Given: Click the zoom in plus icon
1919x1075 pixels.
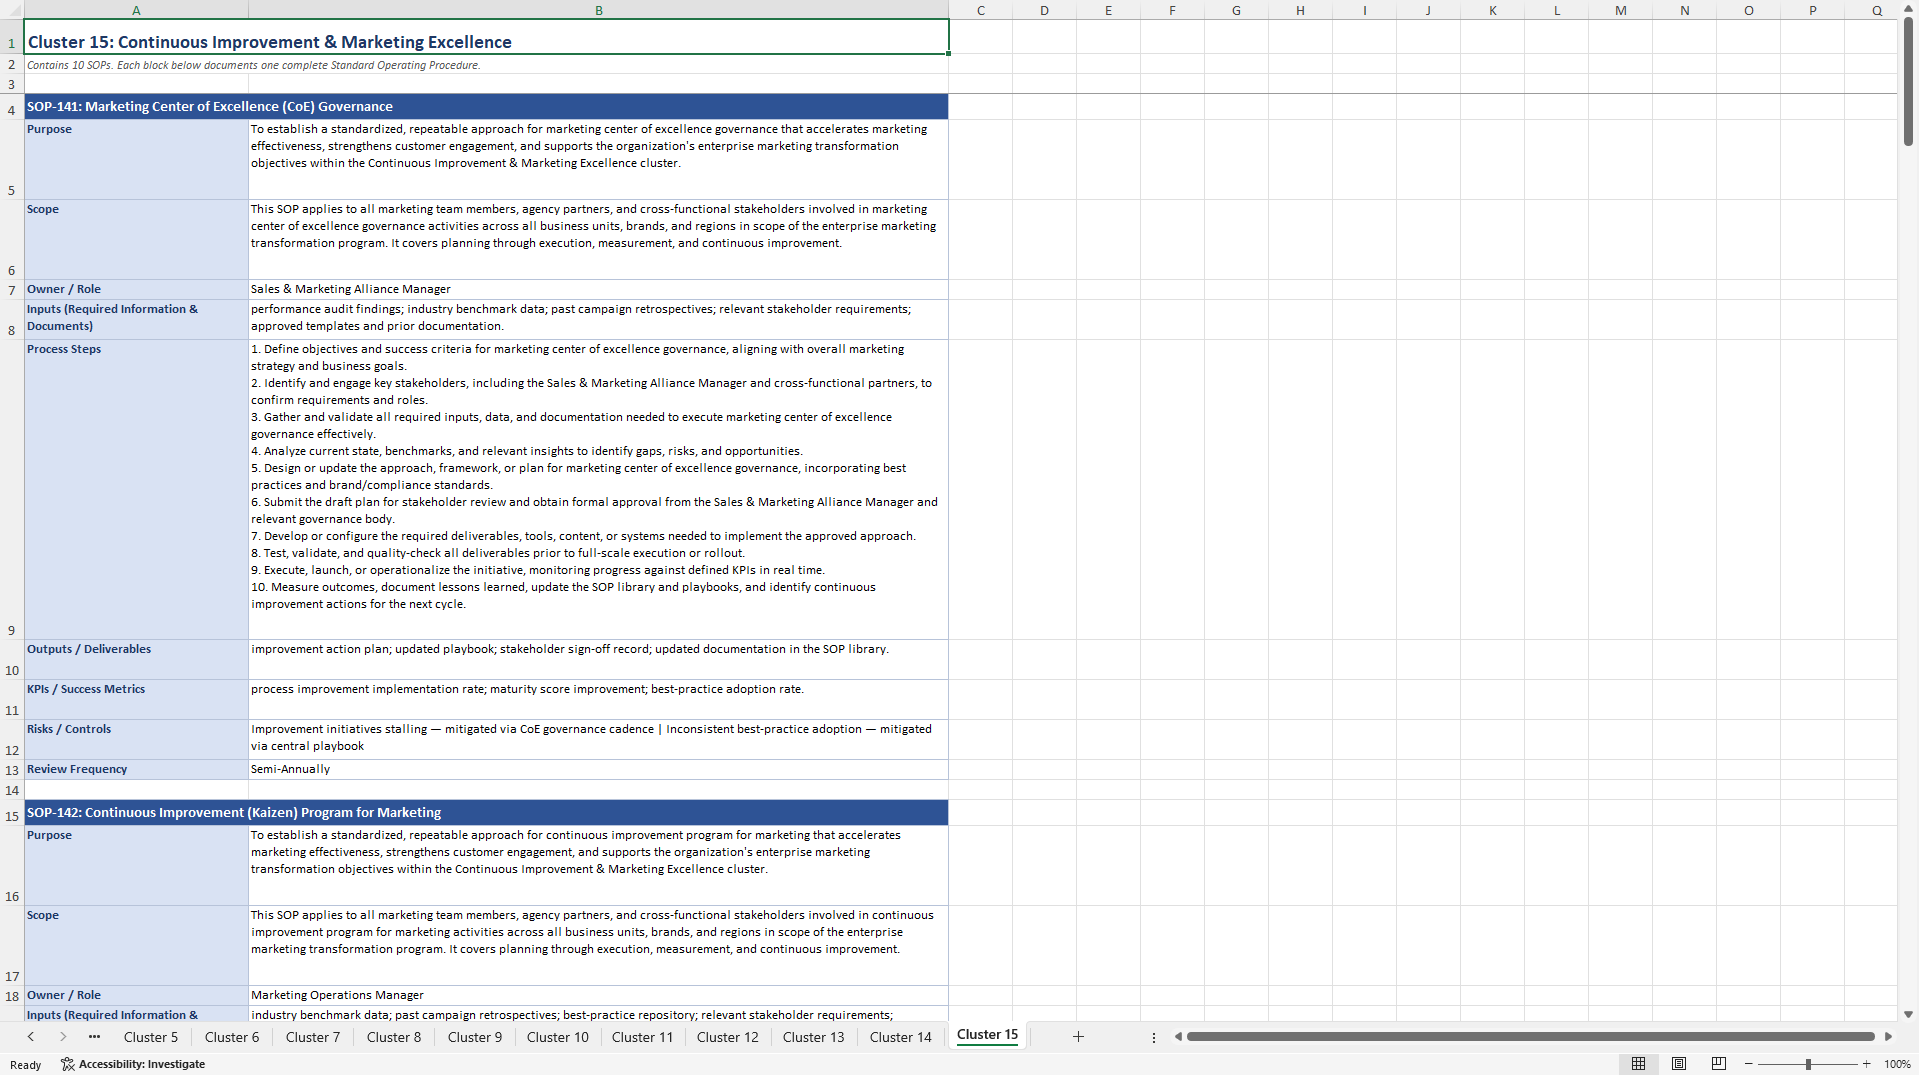Looking at the screenshot, I should pyautogui.click(x=1866, y=1064).
